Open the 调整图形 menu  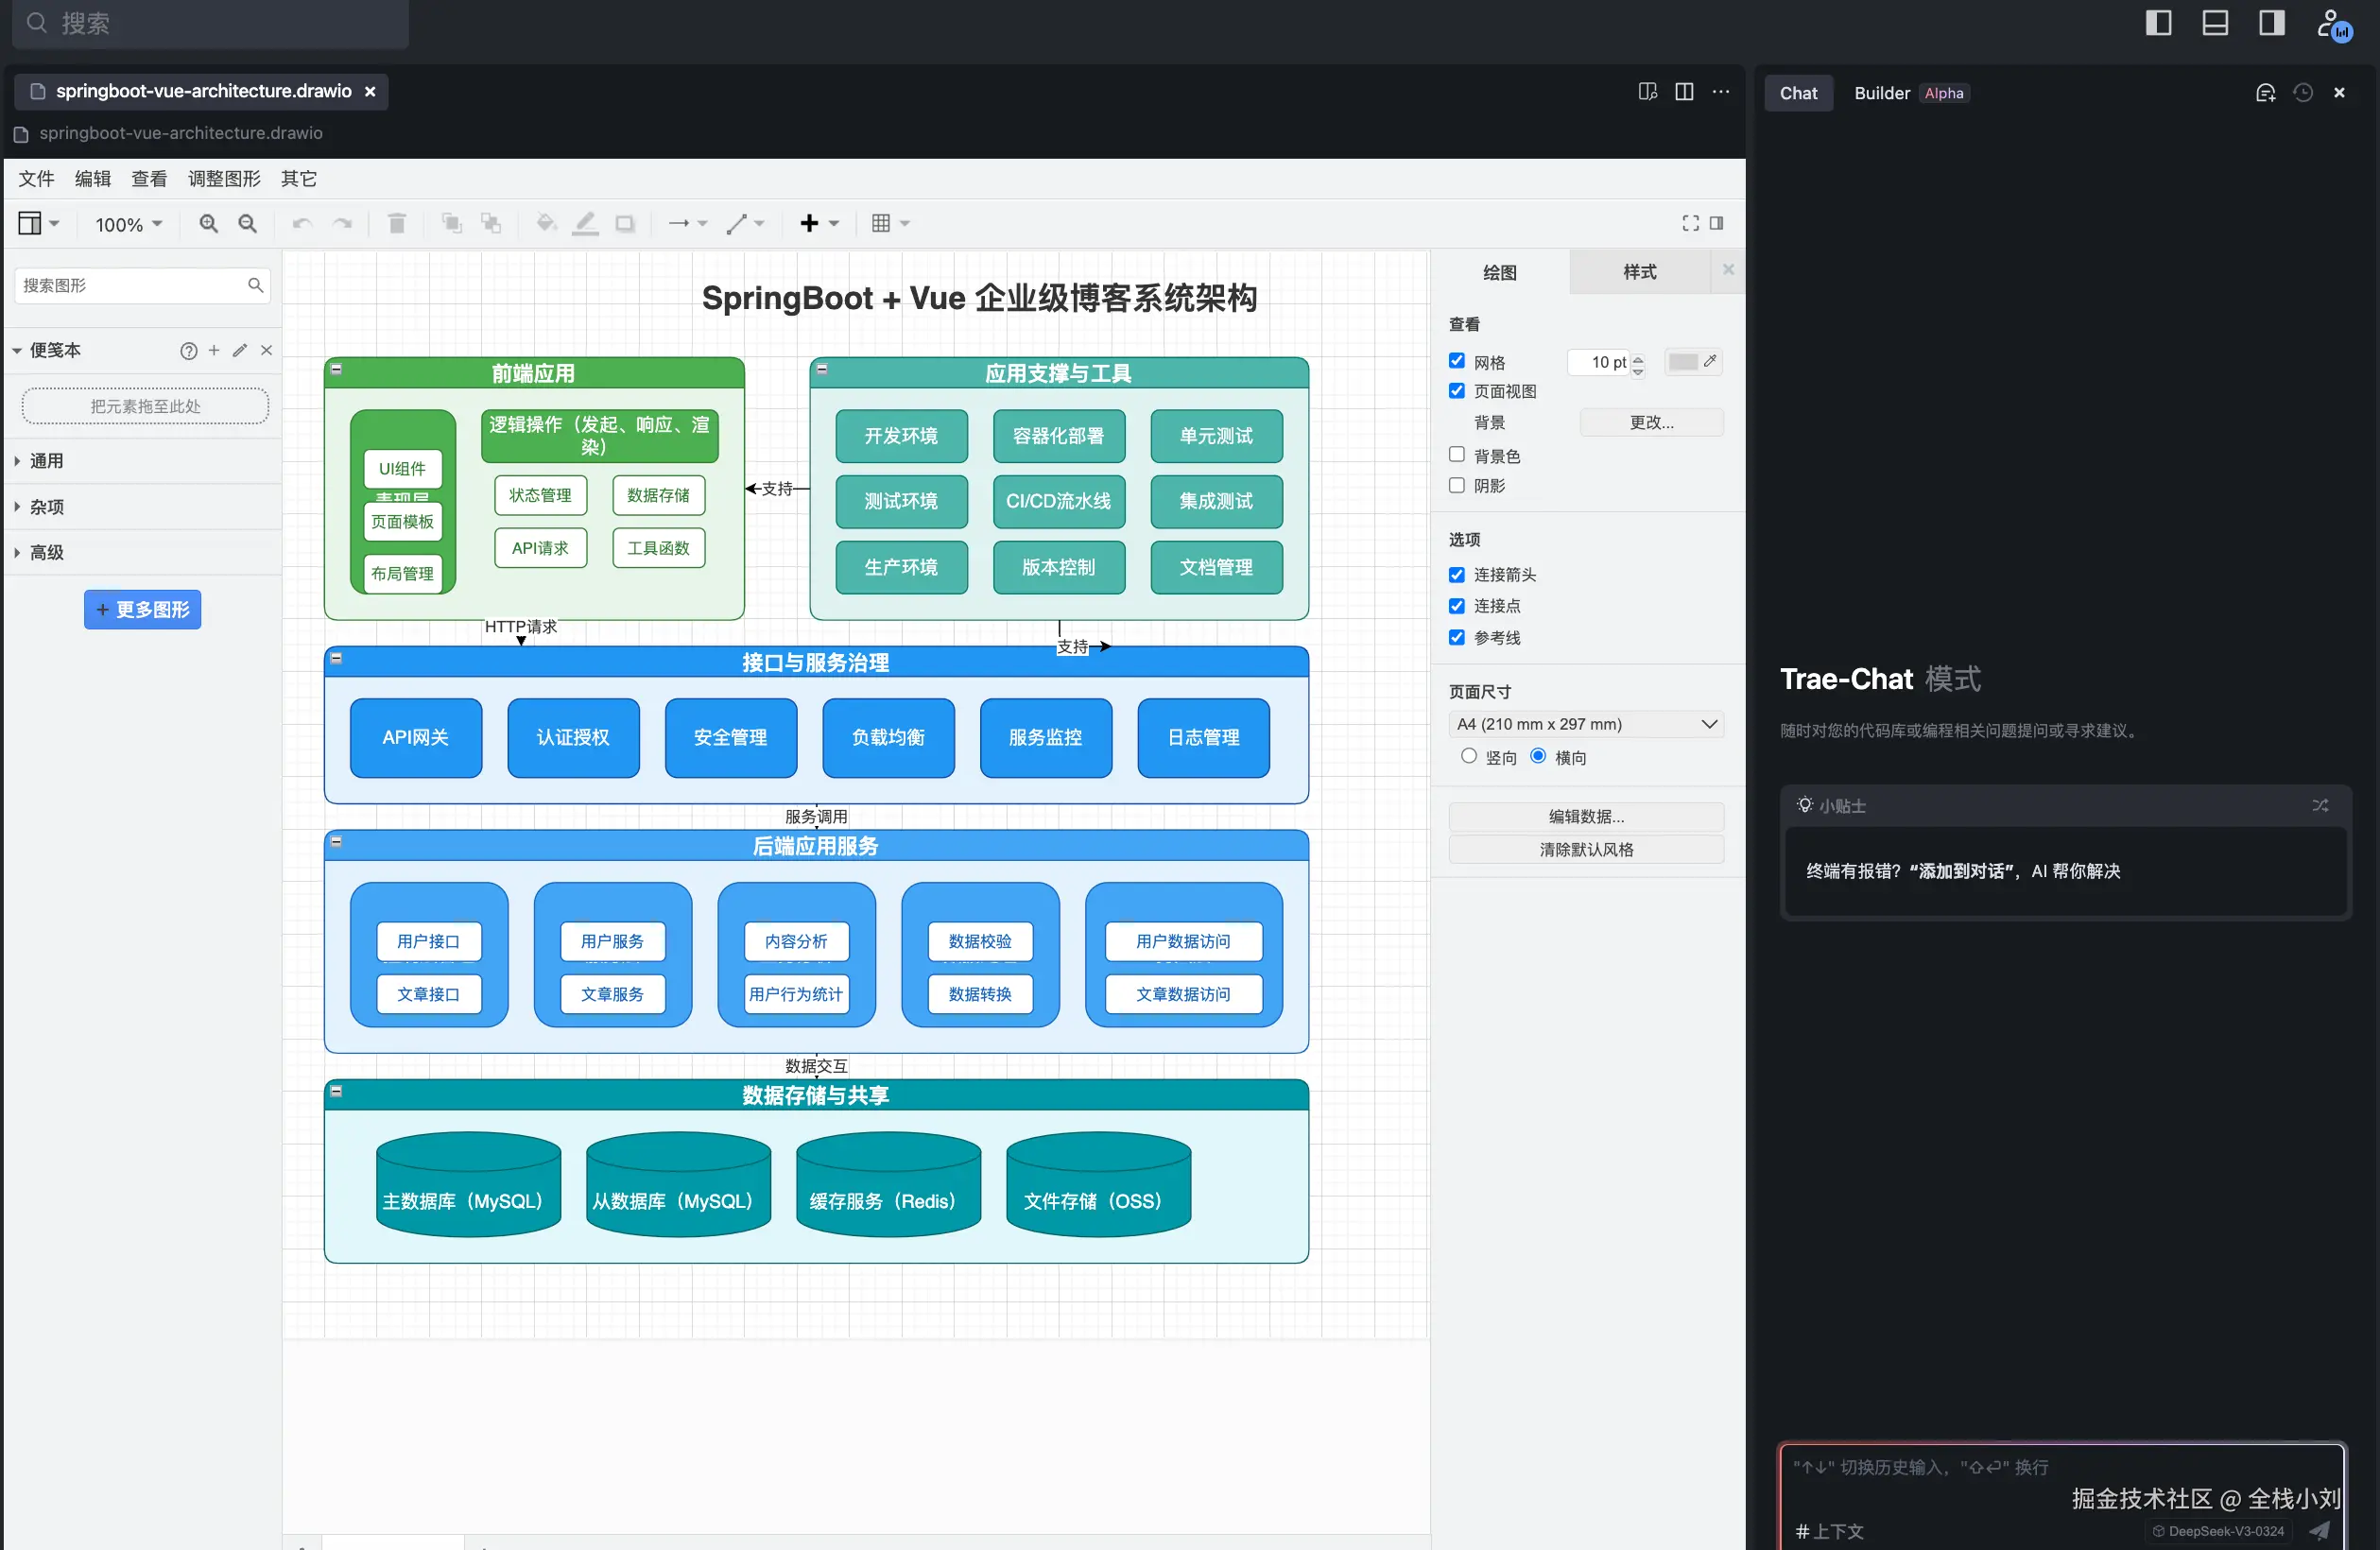pos(224,179)
